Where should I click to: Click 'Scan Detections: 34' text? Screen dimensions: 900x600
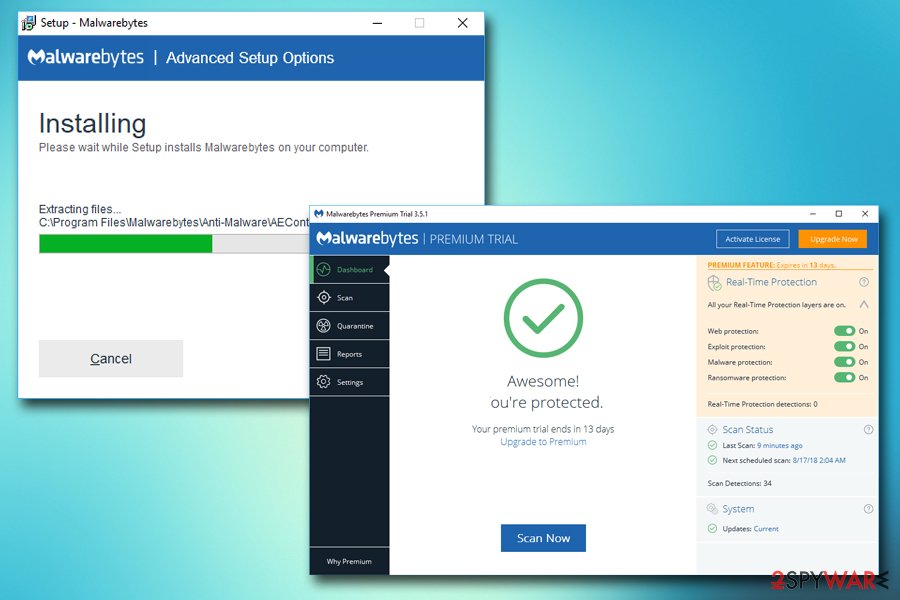(x=739, y=483)
